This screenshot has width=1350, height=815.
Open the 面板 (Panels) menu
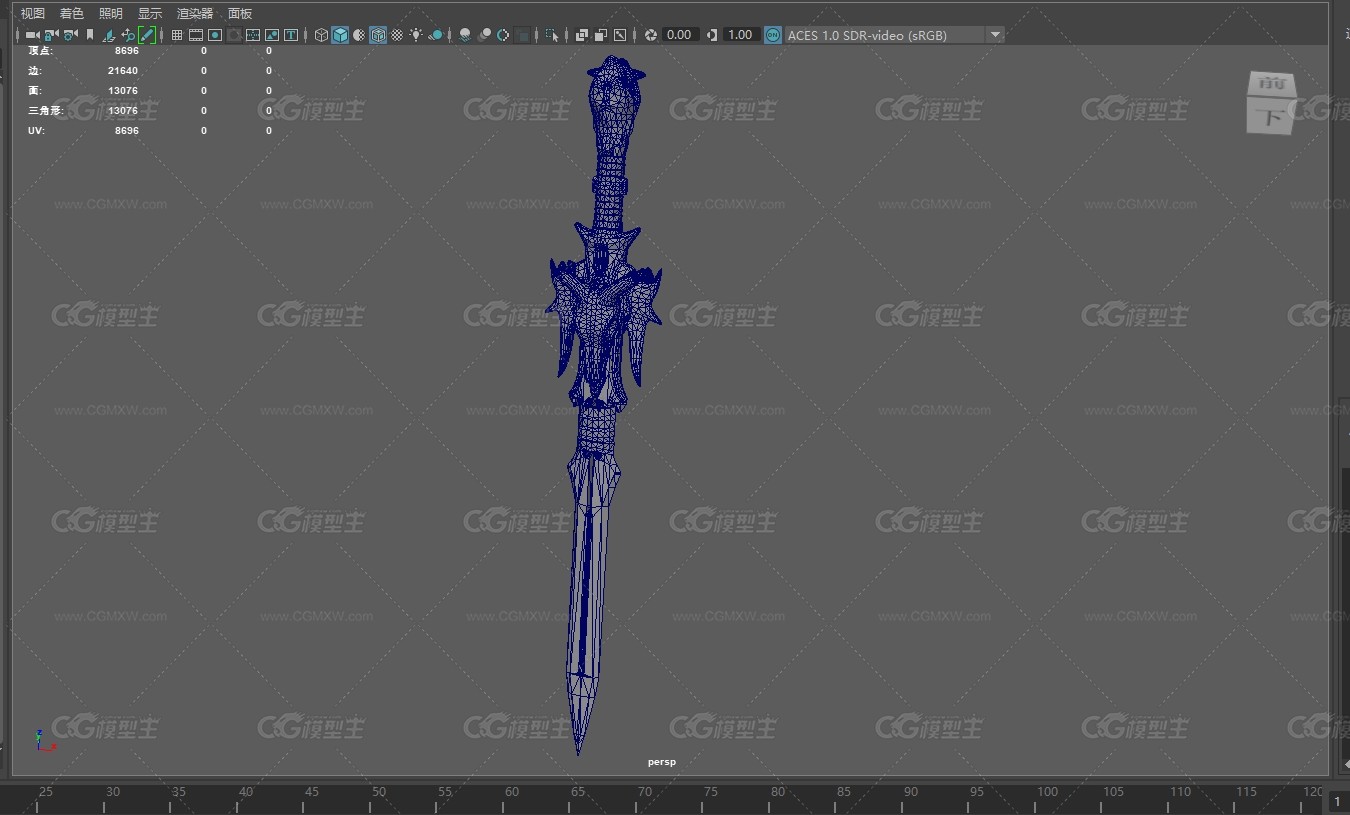240,14
